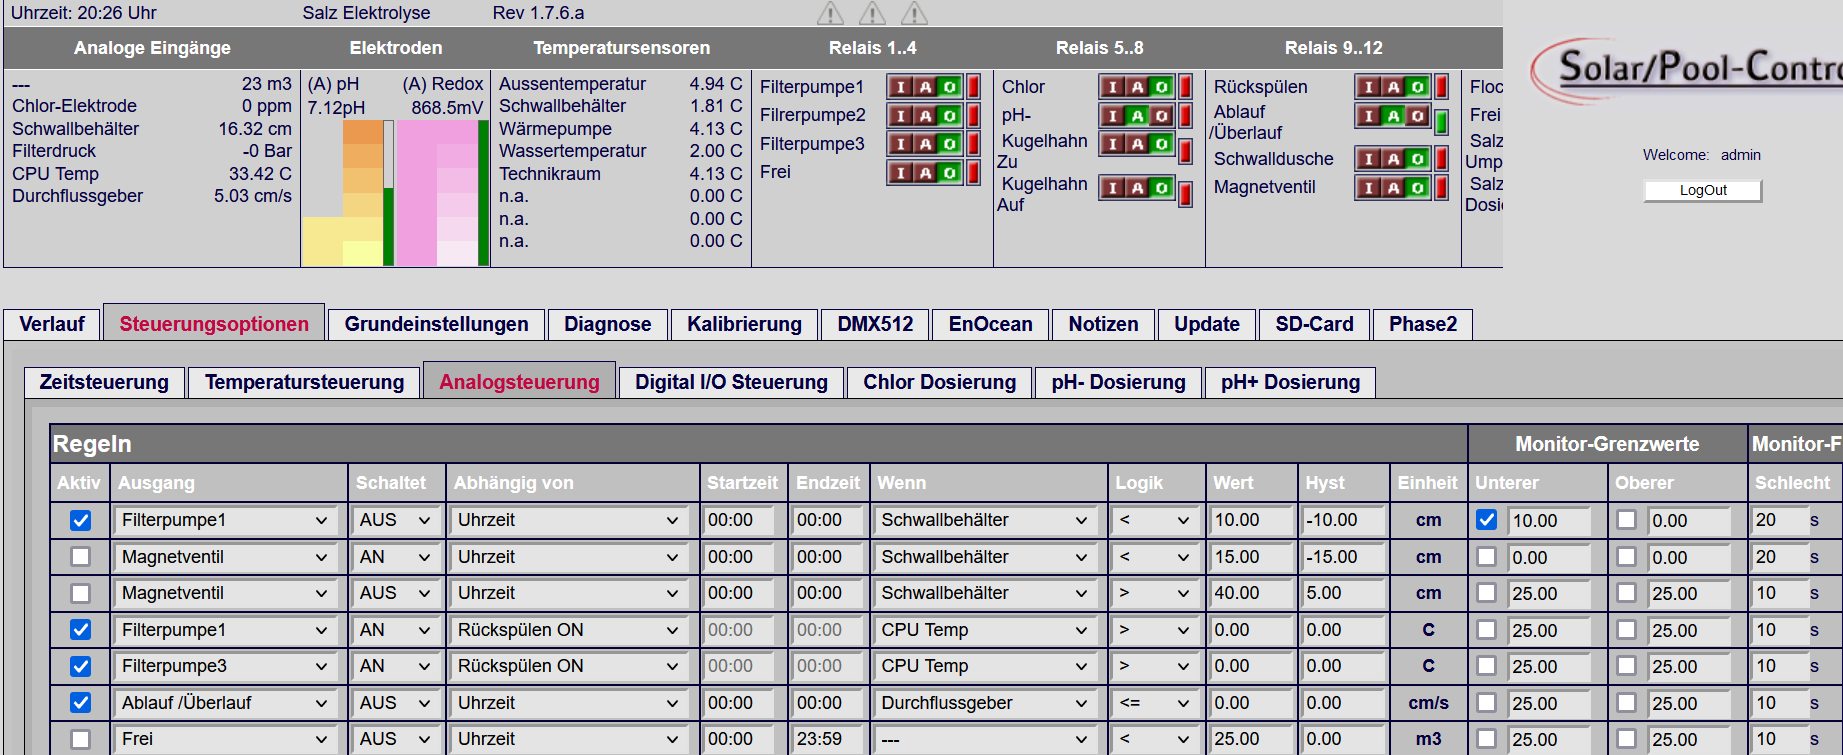Enable Oberer limit checkbox in first rule row
The image size is (1843, 755).
point(1627,520)
